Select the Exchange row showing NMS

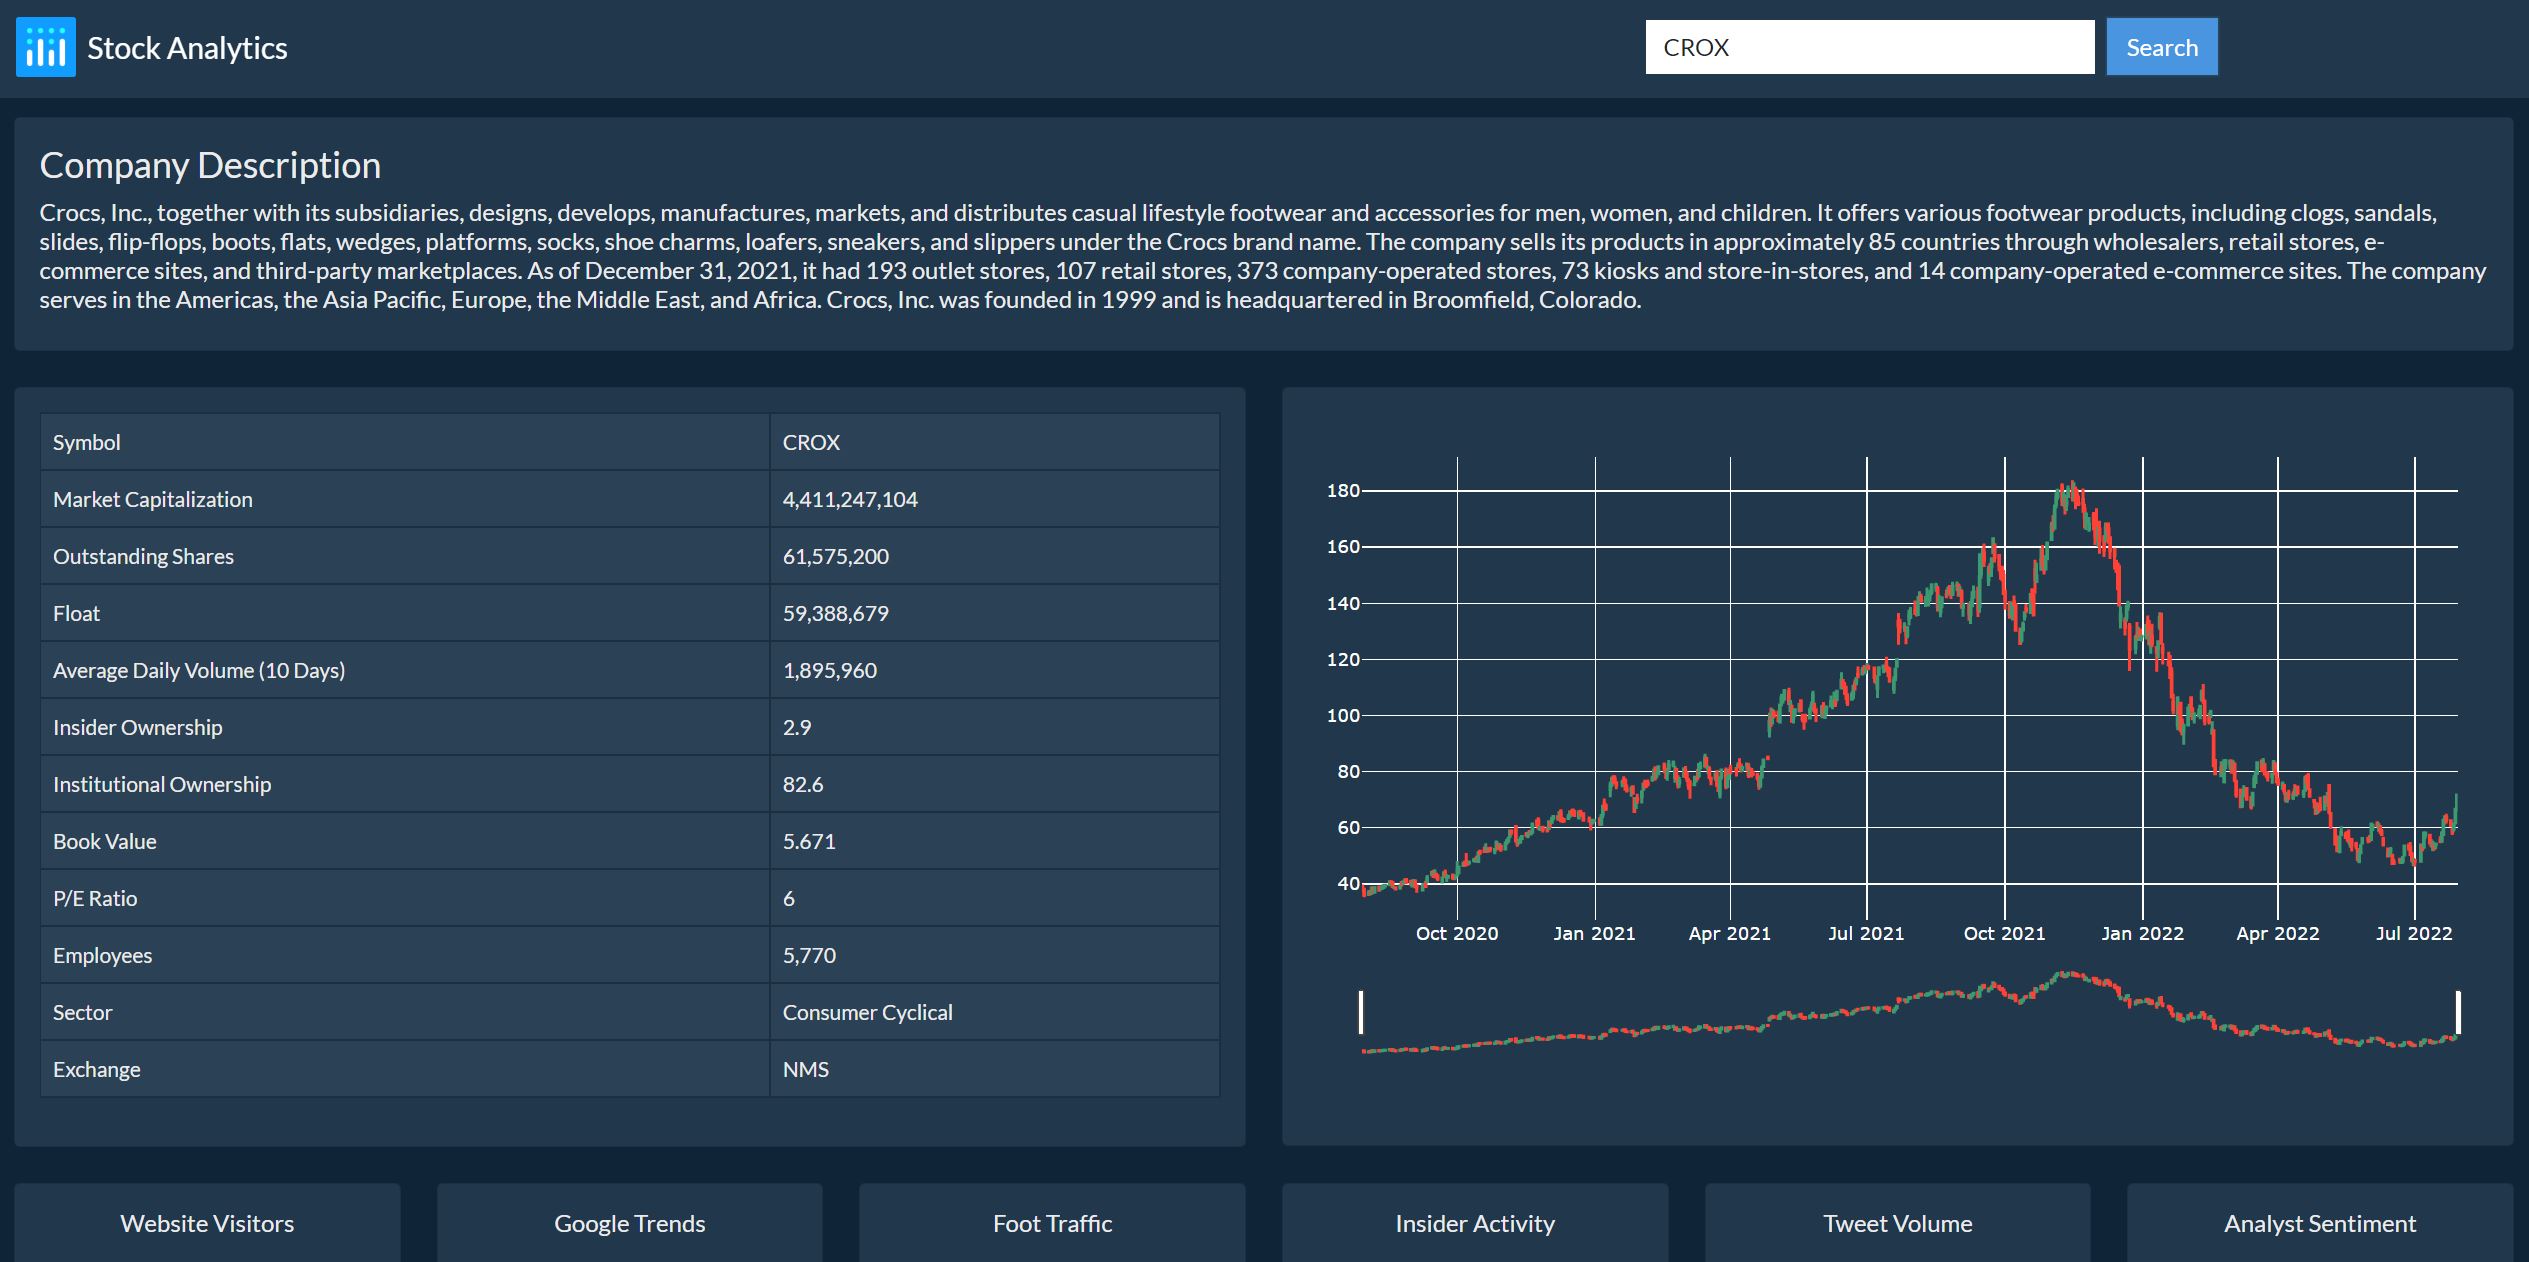point(628,1068)
